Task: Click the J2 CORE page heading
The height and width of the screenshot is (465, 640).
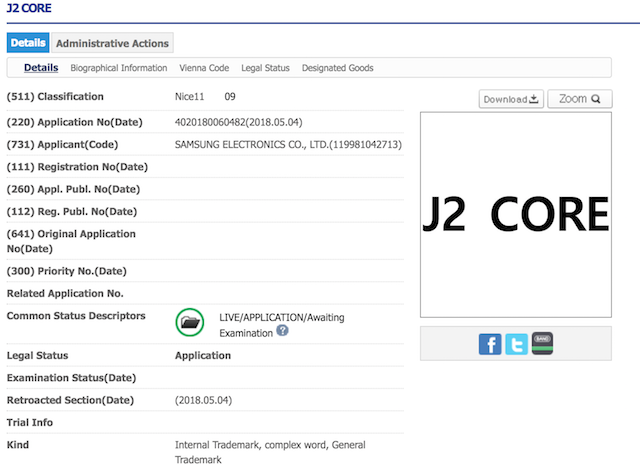Action: tap(31, 9)
